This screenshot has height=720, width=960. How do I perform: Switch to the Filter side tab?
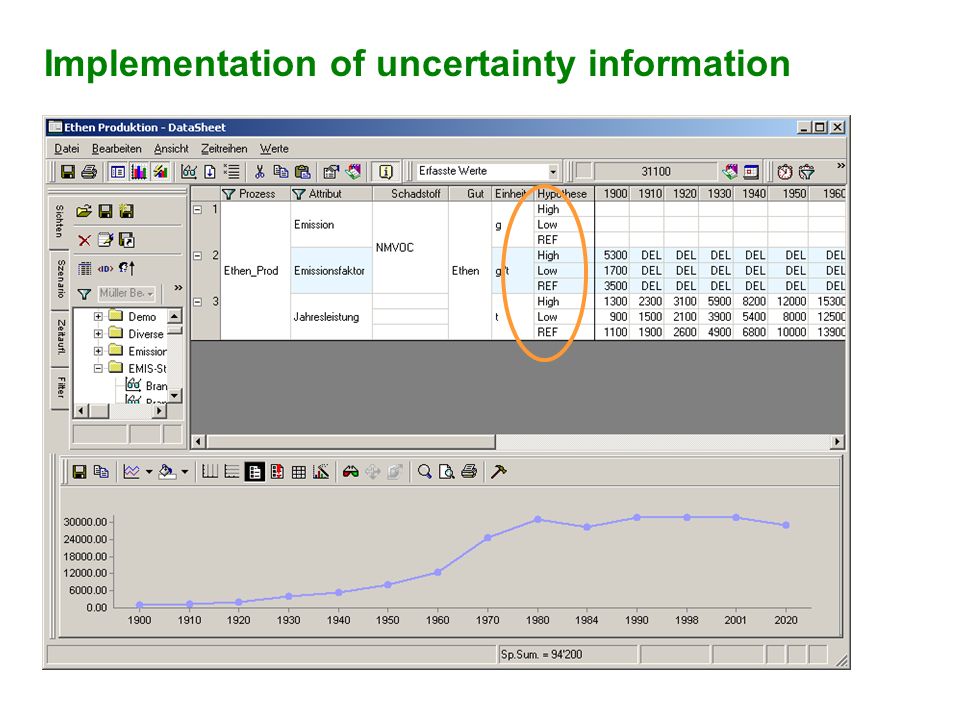(x=59, y=388)
